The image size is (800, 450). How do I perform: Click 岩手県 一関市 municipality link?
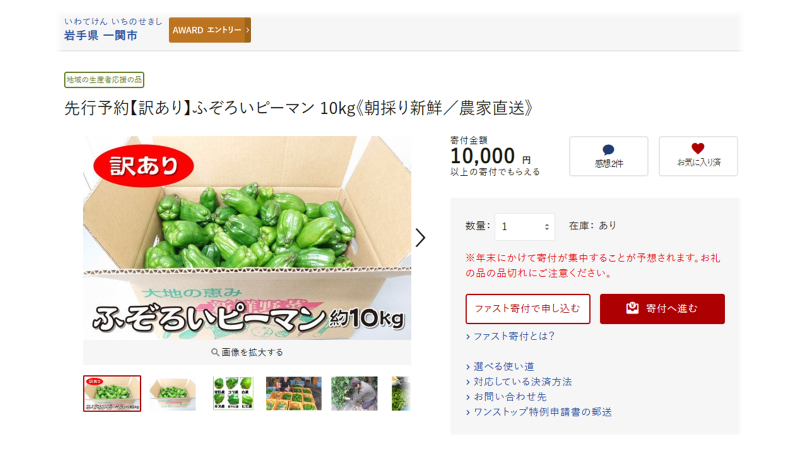101,35
